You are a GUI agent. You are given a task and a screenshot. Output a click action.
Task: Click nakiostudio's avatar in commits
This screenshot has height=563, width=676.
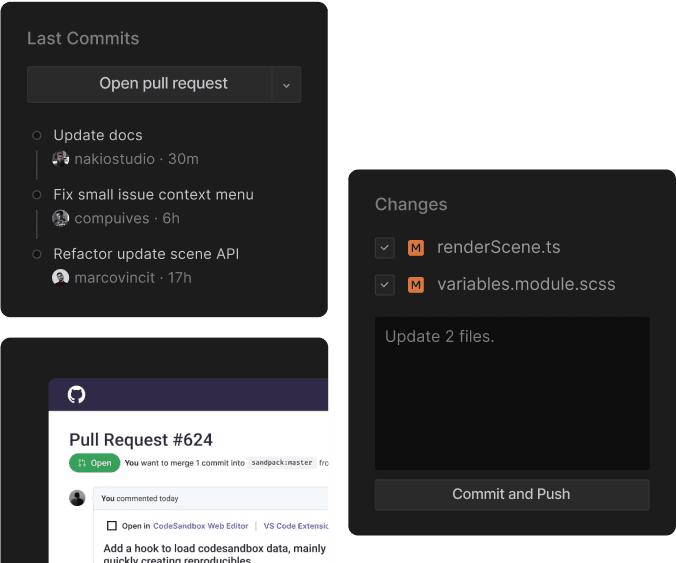(x=60, y=159)
